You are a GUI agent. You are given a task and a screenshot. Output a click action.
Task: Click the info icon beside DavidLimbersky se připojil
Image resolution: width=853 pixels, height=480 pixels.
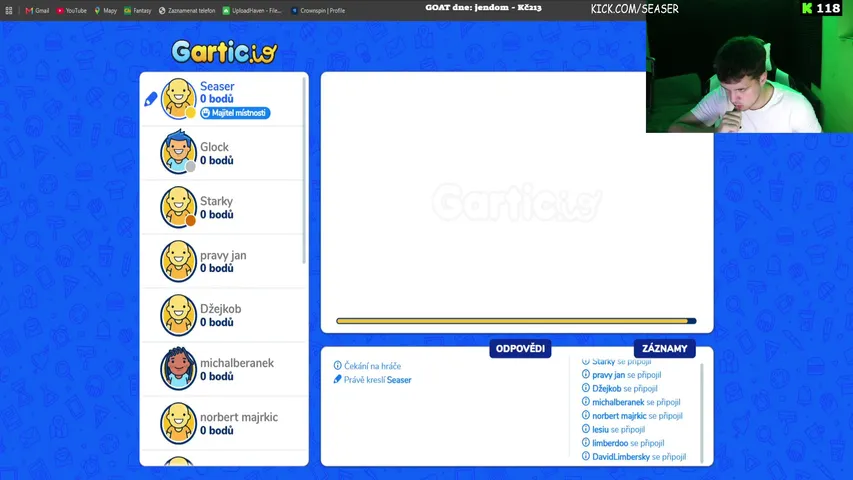[586, 456]
